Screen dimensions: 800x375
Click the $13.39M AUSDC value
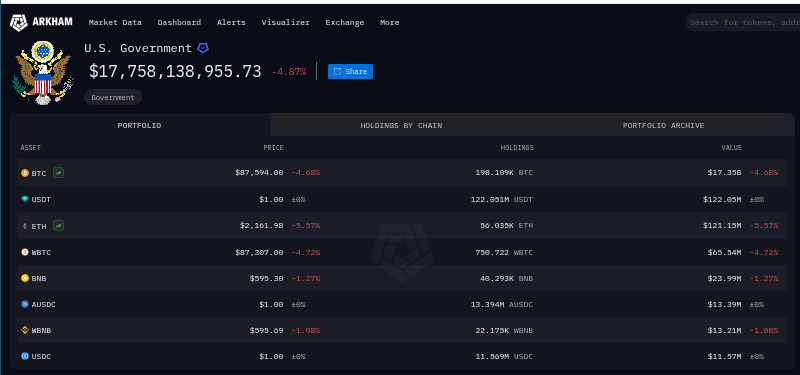724,304
